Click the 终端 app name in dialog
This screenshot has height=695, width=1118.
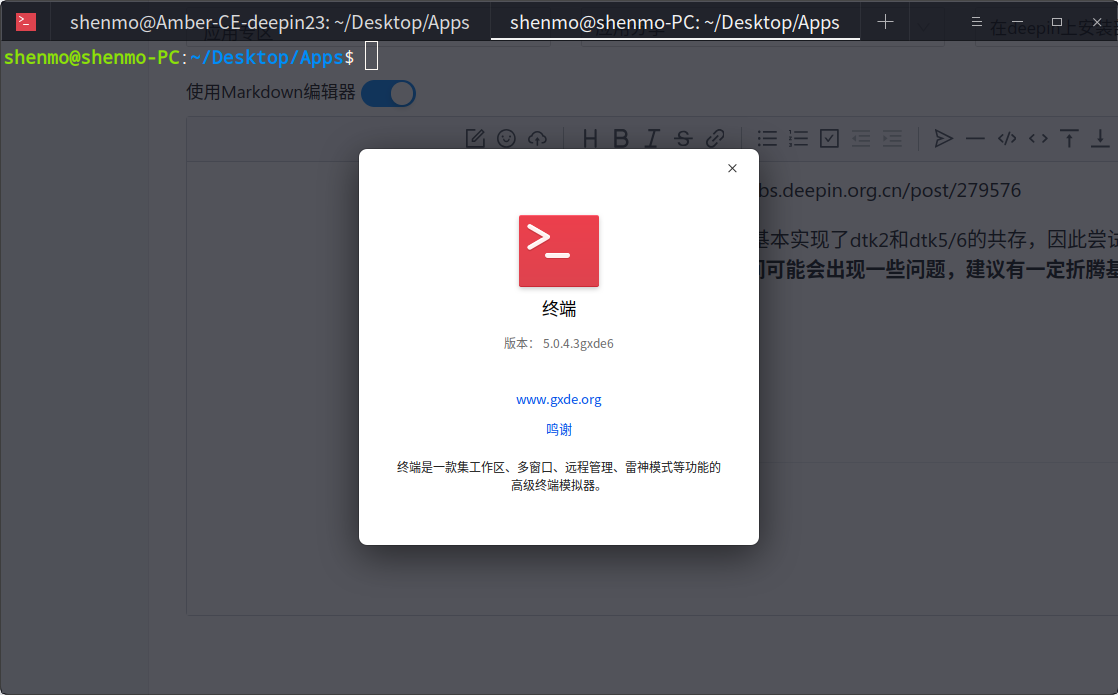[558, 309]
